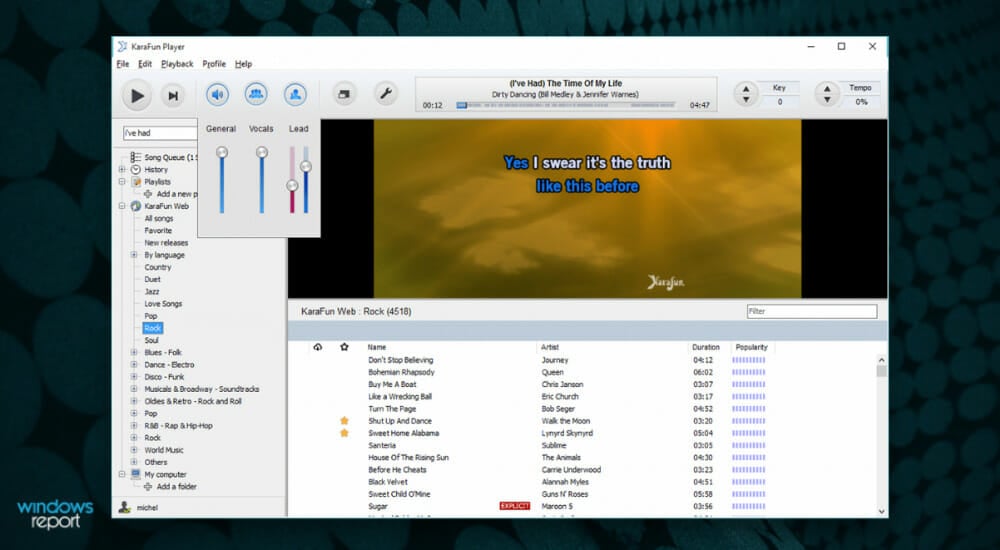Click the lead vocal person icon
This screenshot has width=1000, height=550.
295,94
